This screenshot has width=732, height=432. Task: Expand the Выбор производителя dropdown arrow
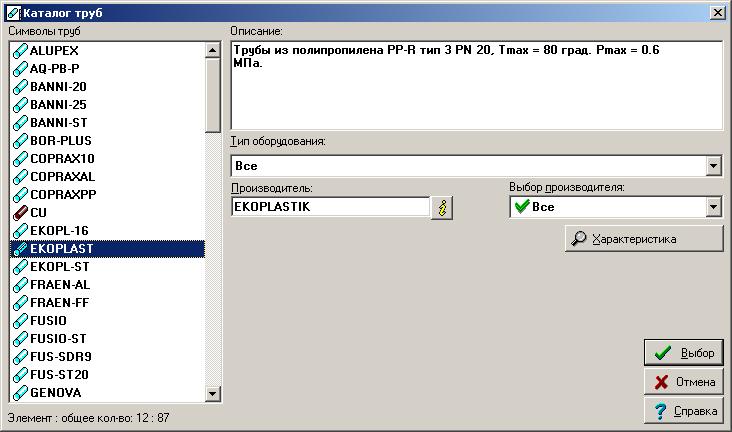pyautogui.click(x=713, y=207)
